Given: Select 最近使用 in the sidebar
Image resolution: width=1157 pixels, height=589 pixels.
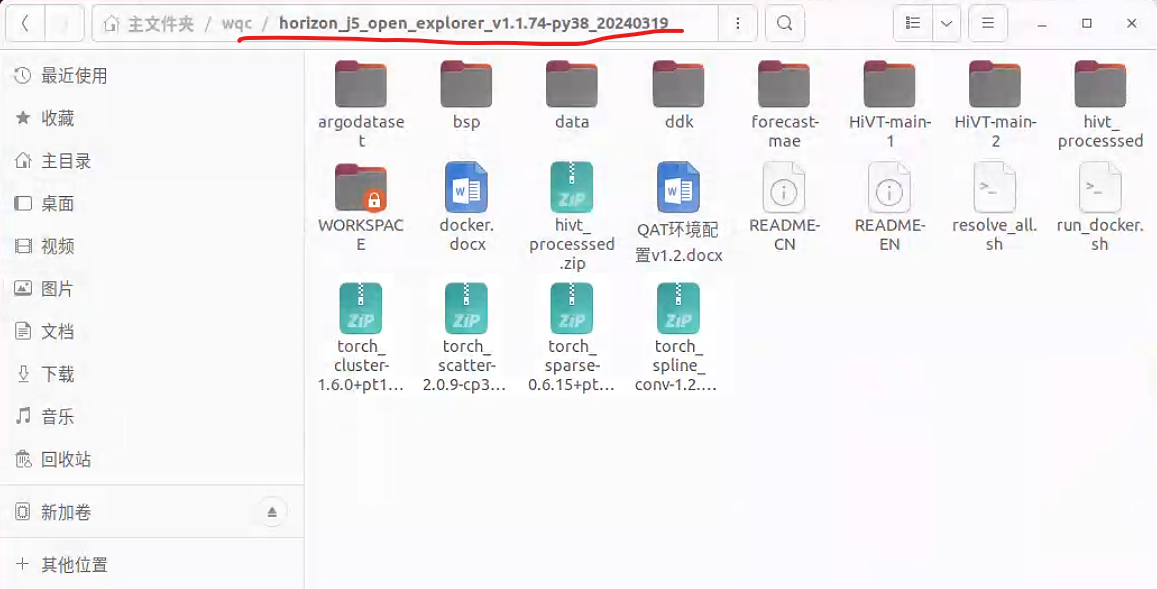Looking at the screenshot, I should pyautogui.click(x=73, y=76).
